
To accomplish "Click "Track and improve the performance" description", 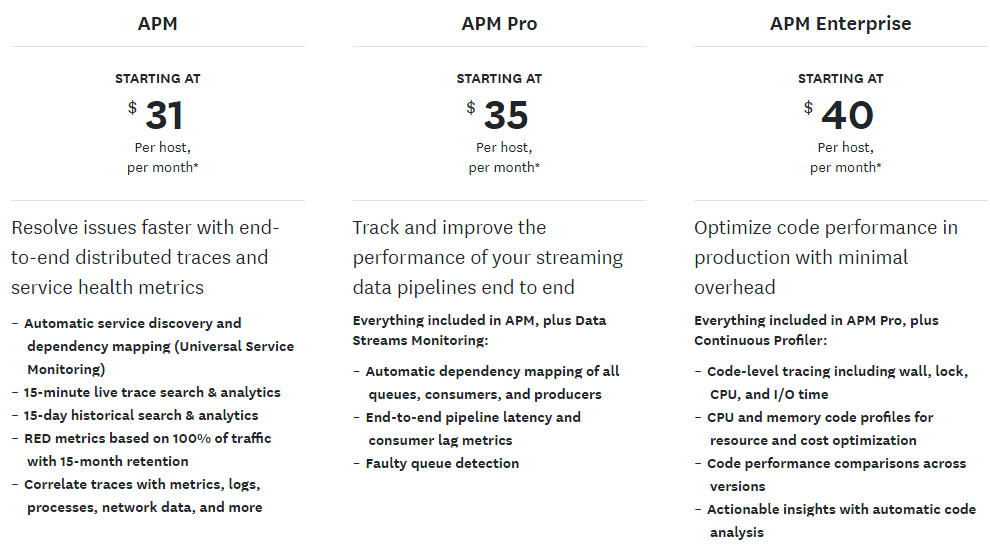I will 487,257.
